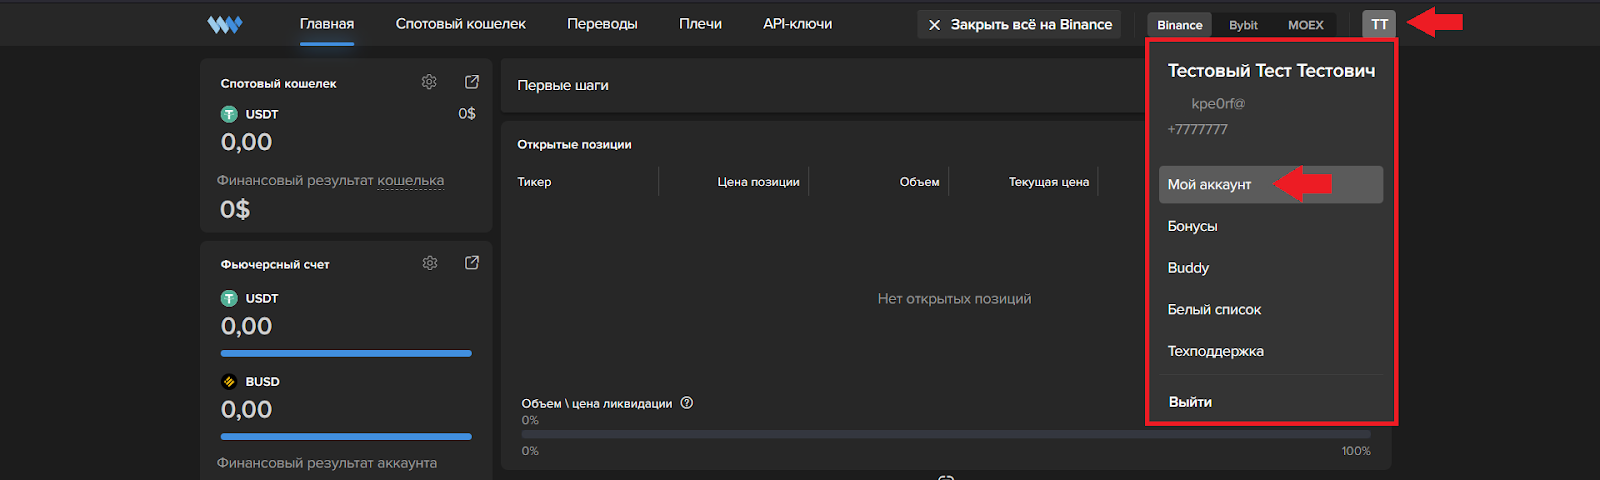Open Бонусы in the profile menu
The height and width of the screenshot is (480, 1600).
tap(1193, 226)
